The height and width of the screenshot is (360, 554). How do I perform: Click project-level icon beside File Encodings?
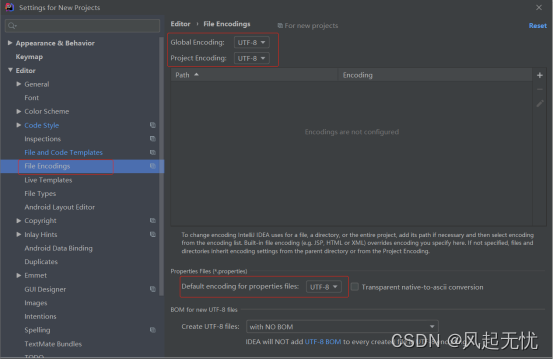coord(153,166)
